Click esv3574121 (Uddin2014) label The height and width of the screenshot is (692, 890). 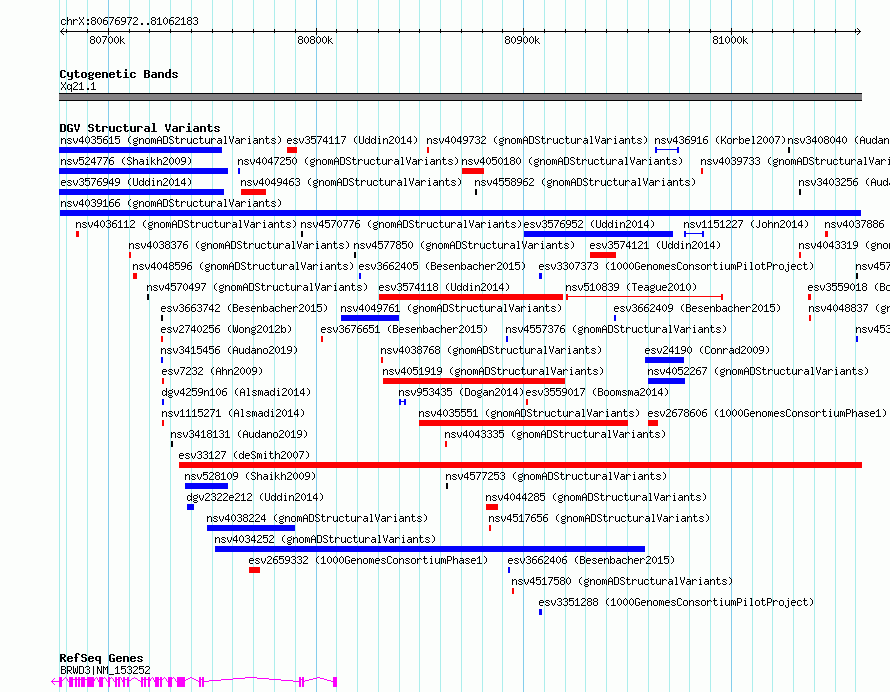pyautogui.click(x=655, y=245)
